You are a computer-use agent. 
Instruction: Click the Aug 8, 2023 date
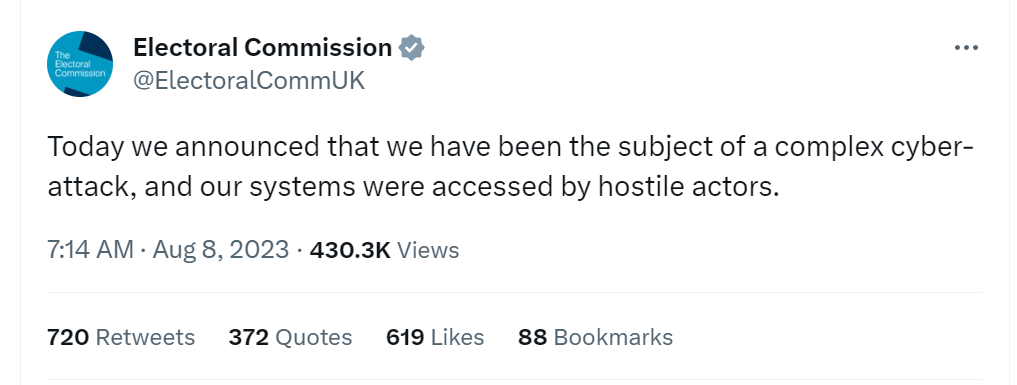coord(221,250)
